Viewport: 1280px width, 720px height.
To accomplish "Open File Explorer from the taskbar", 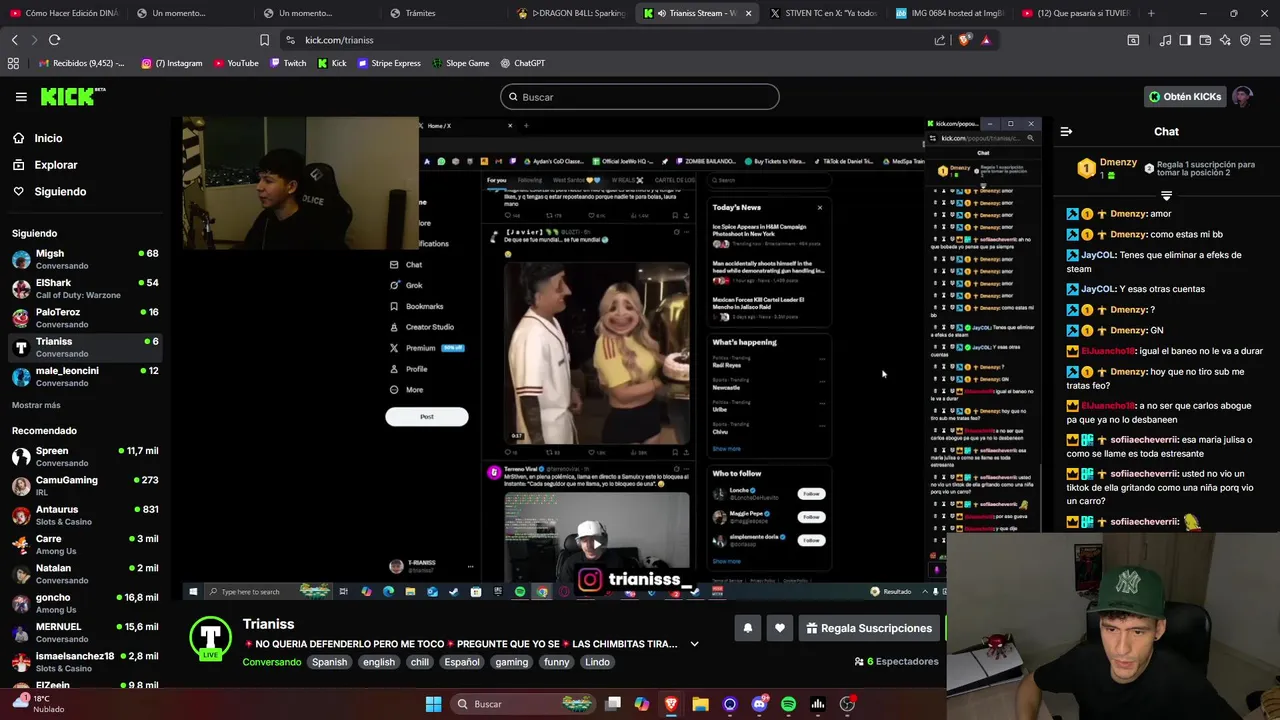I will pyautogui.click(x=700, y=704).
